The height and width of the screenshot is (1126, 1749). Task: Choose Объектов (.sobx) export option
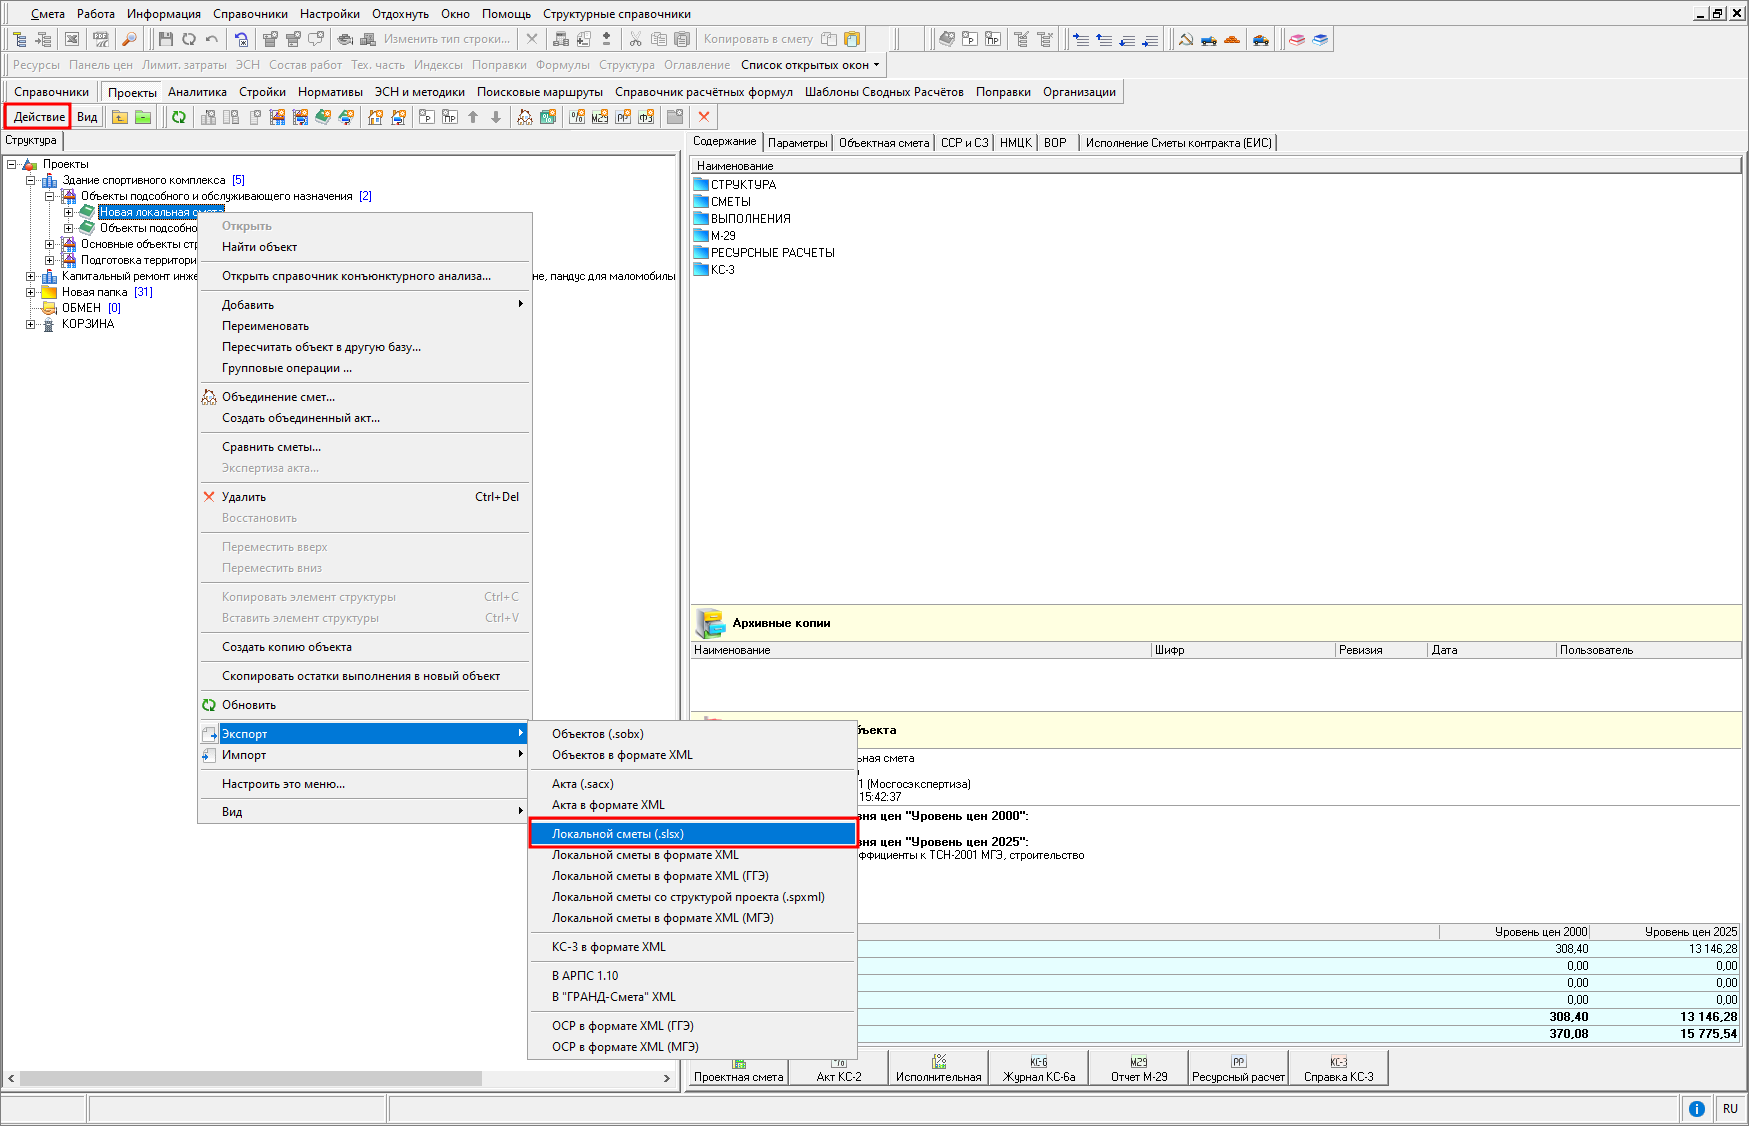(692, 734)
